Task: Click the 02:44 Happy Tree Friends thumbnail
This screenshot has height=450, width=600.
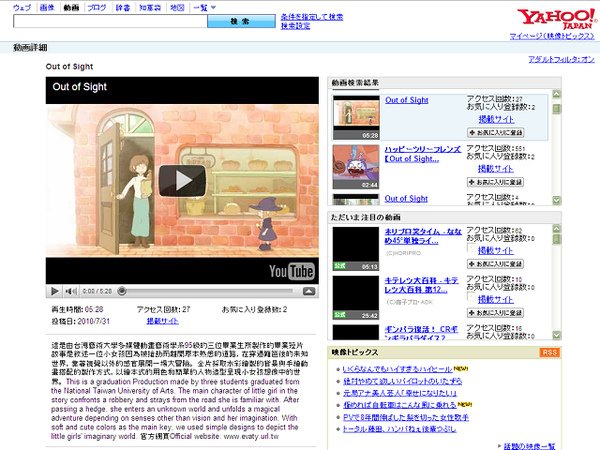Action: [x=356, y=167]
